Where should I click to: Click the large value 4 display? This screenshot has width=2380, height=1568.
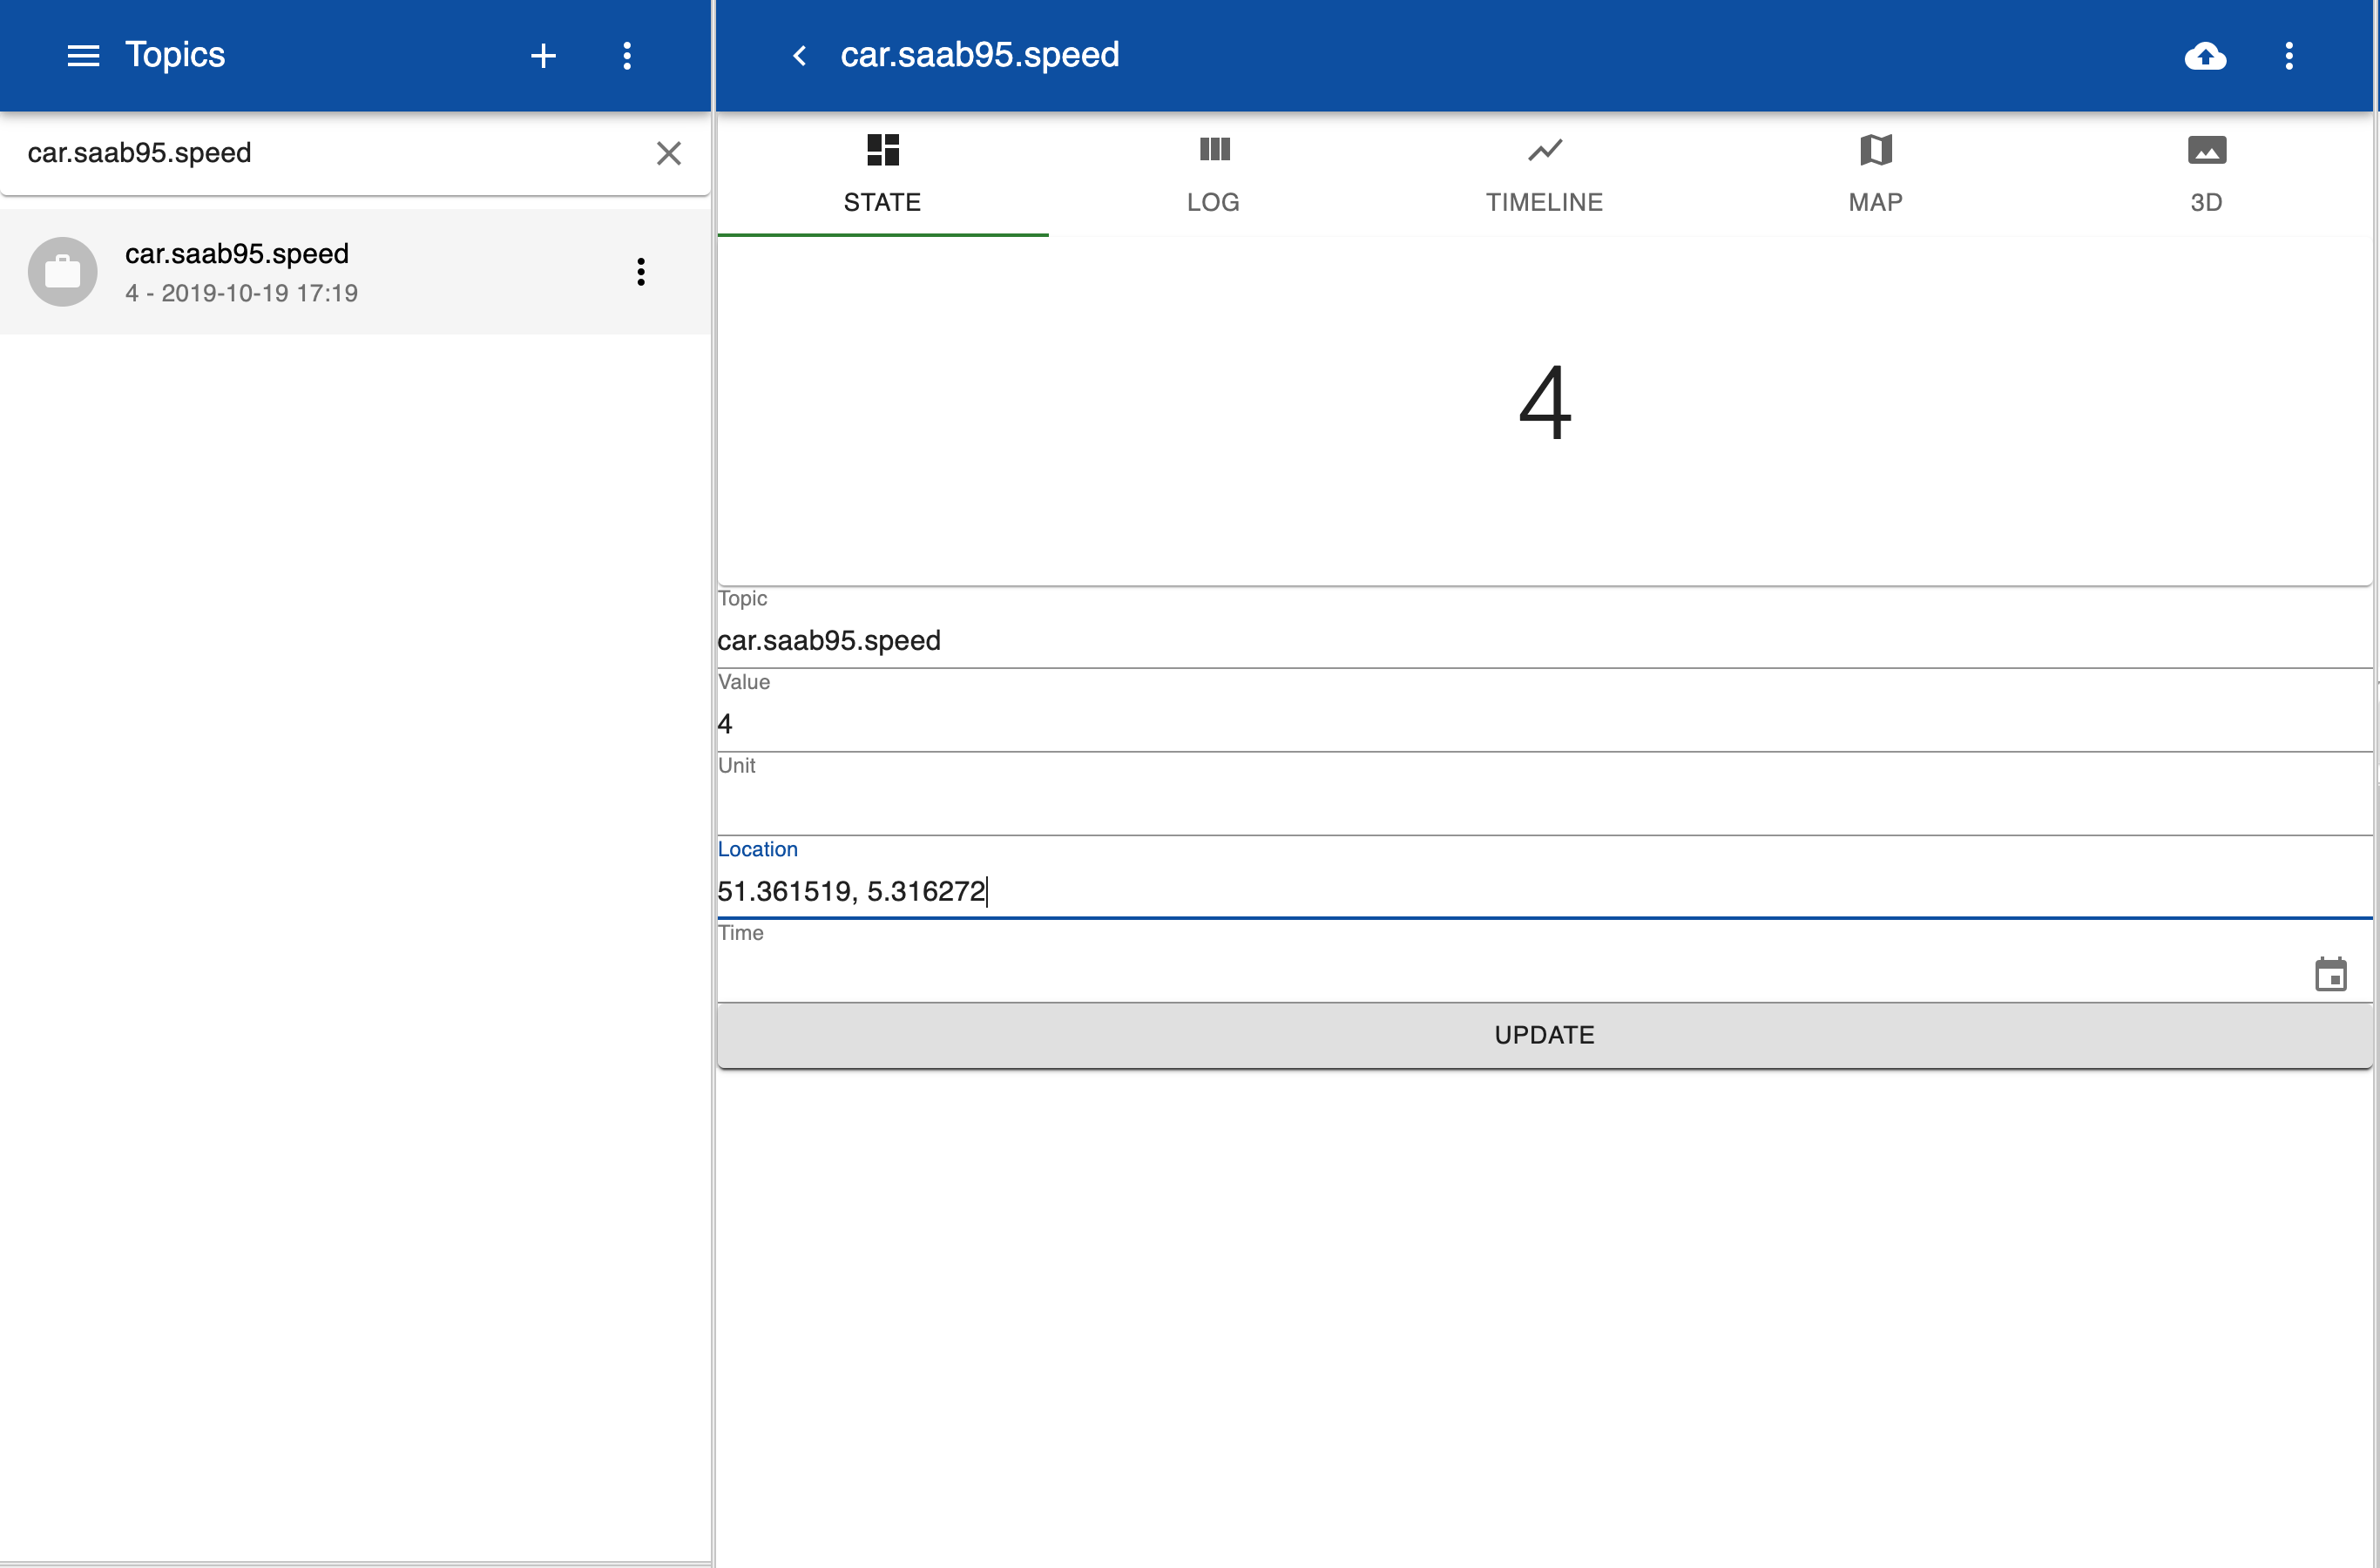(1545, 403)
